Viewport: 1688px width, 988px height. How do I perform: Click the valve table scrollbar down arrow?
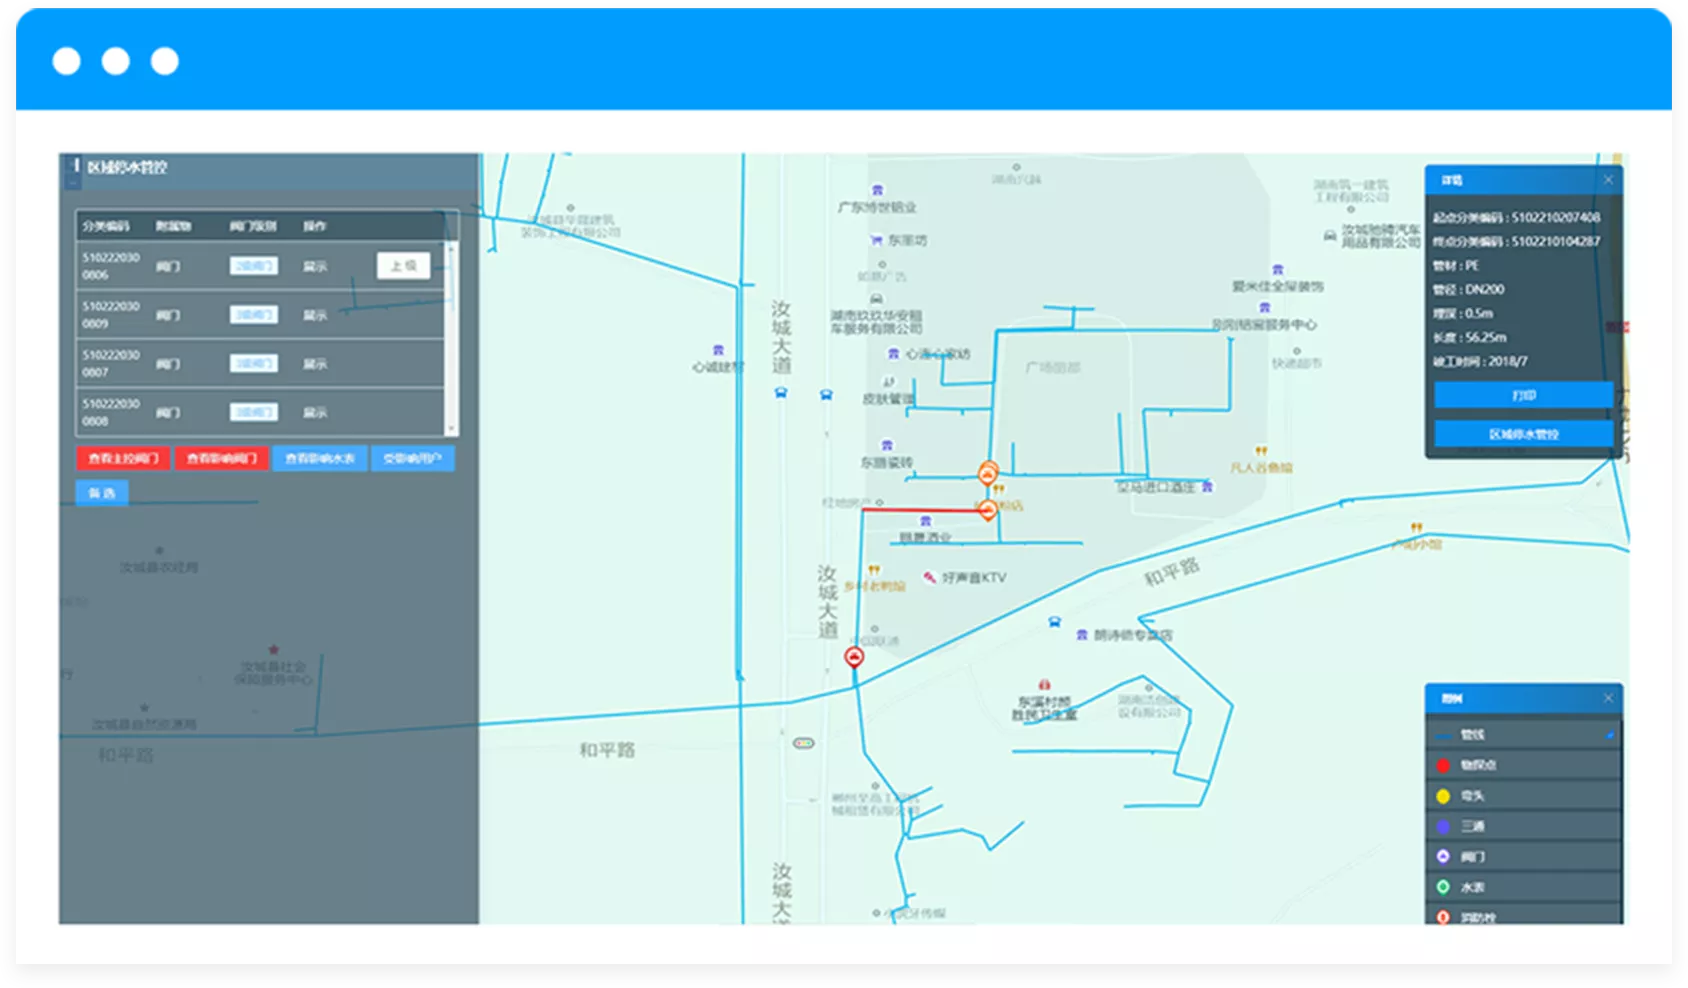click(x=452, y=429)
